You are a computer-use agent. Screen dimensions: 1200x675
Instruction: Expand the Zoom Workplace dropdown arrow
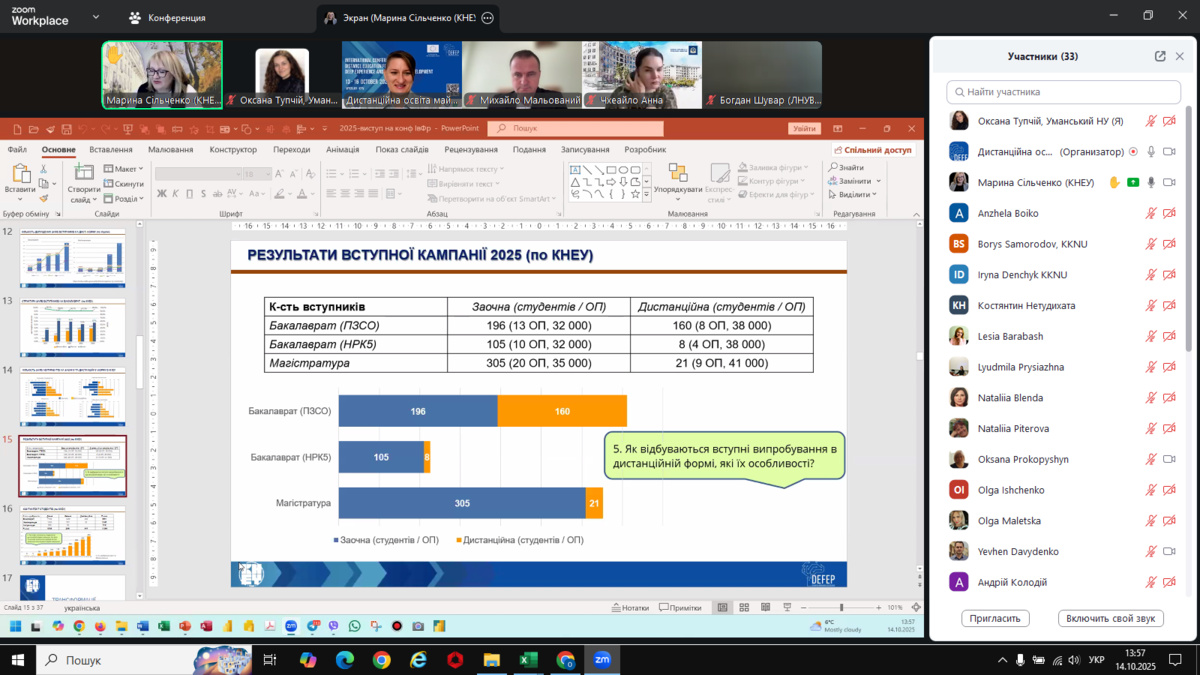(96, 17)
